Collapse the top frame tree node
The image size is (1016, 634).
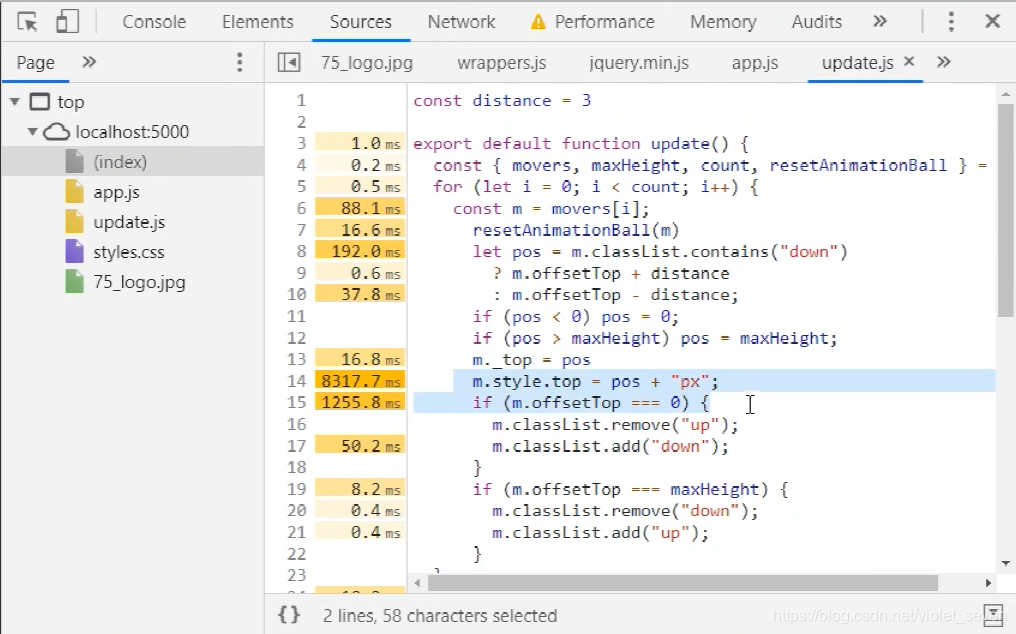coord(15,102)
